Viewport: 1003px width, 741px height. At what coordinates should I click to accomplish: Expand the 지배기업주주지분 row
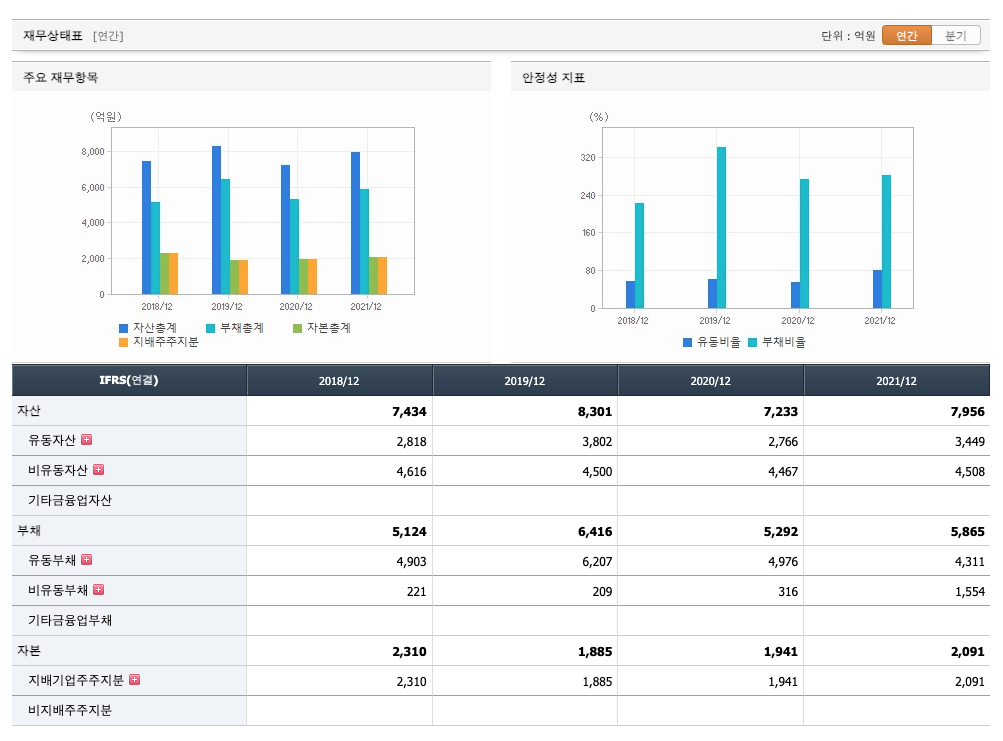pyautogui.click(x=134, y=680)
